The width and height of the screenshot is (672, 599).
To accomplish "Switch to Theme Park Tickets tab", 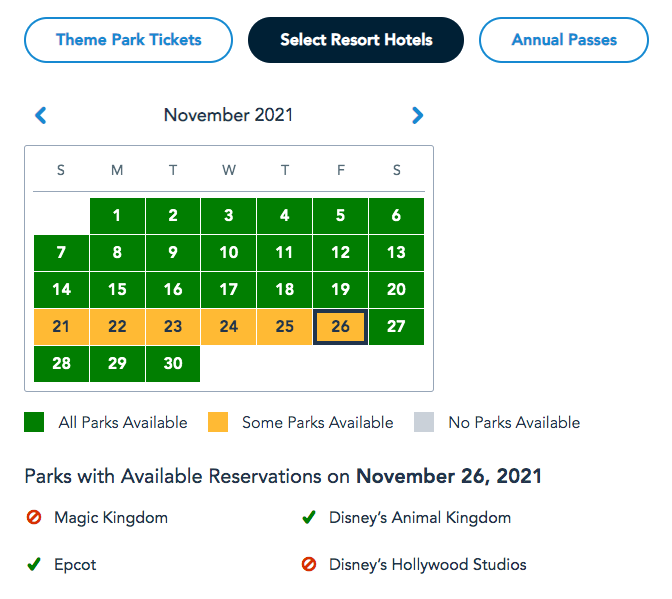I will point(129,40).
